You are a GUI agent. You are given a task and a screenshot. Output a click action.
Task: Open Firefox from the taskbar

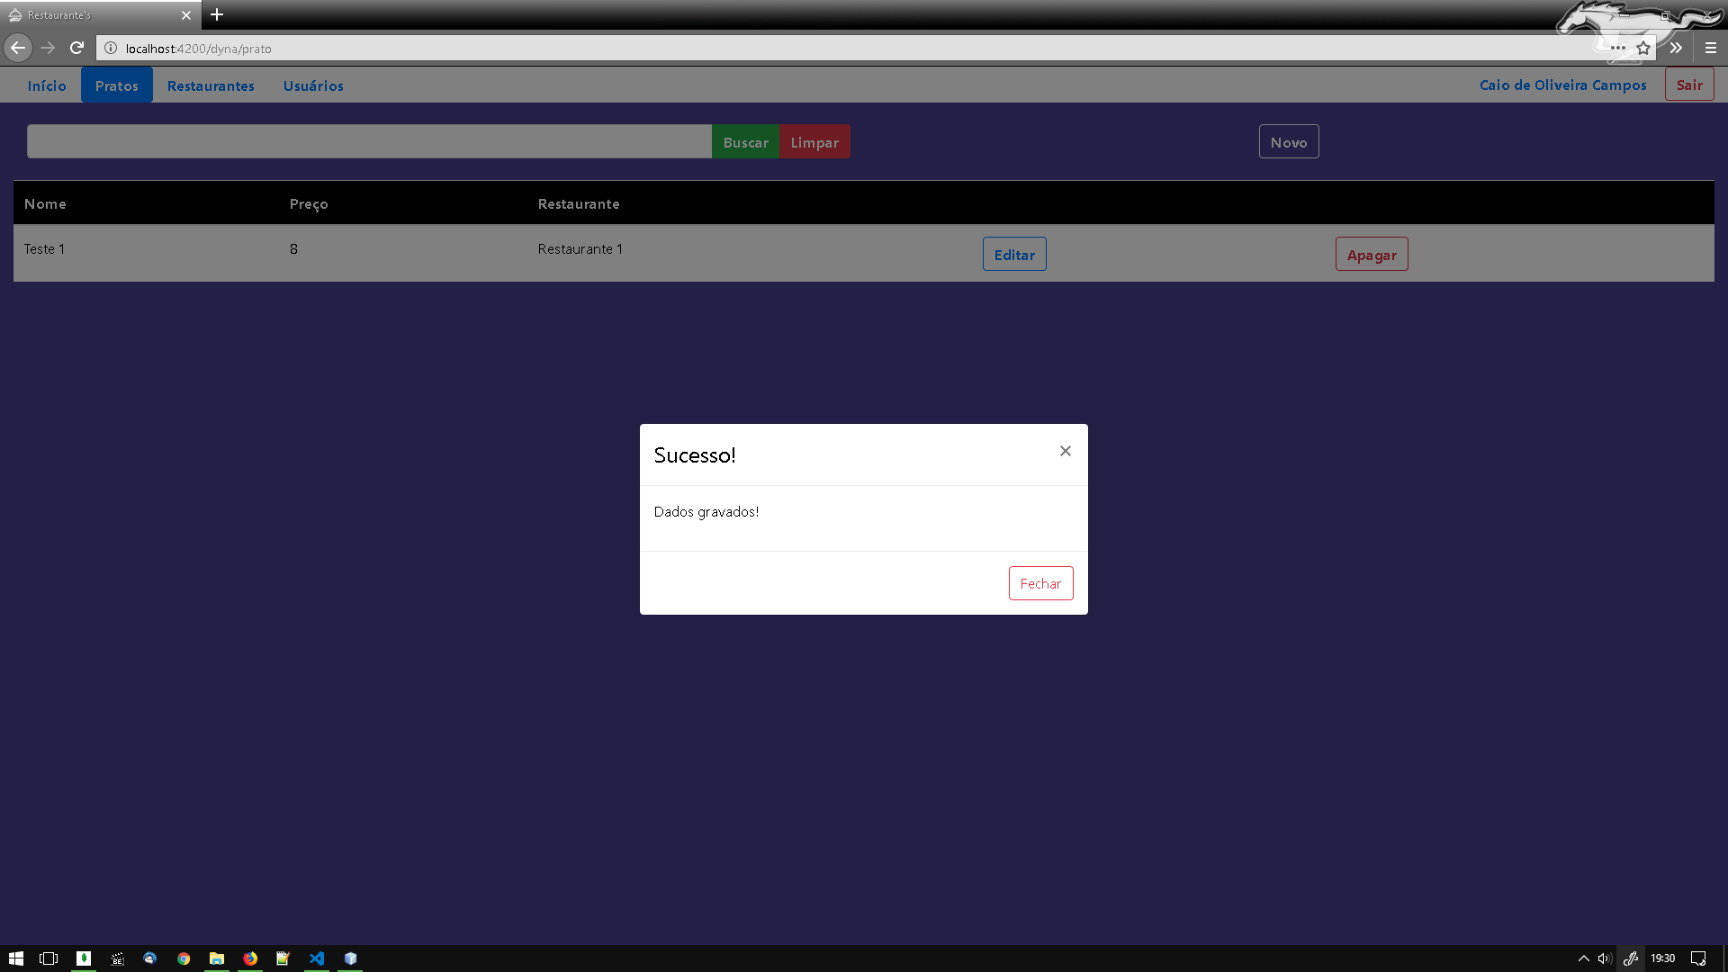[250, 958]
